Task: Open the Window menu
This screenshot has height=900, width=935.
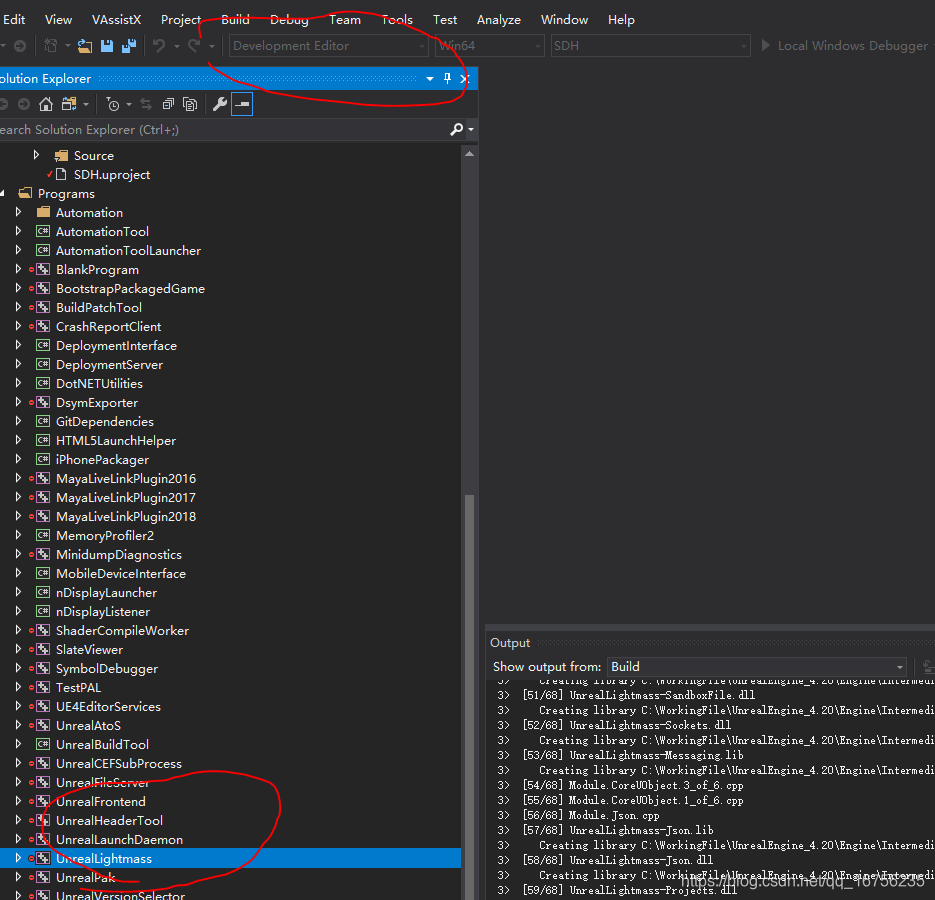Action: click(x=564, y=20)
